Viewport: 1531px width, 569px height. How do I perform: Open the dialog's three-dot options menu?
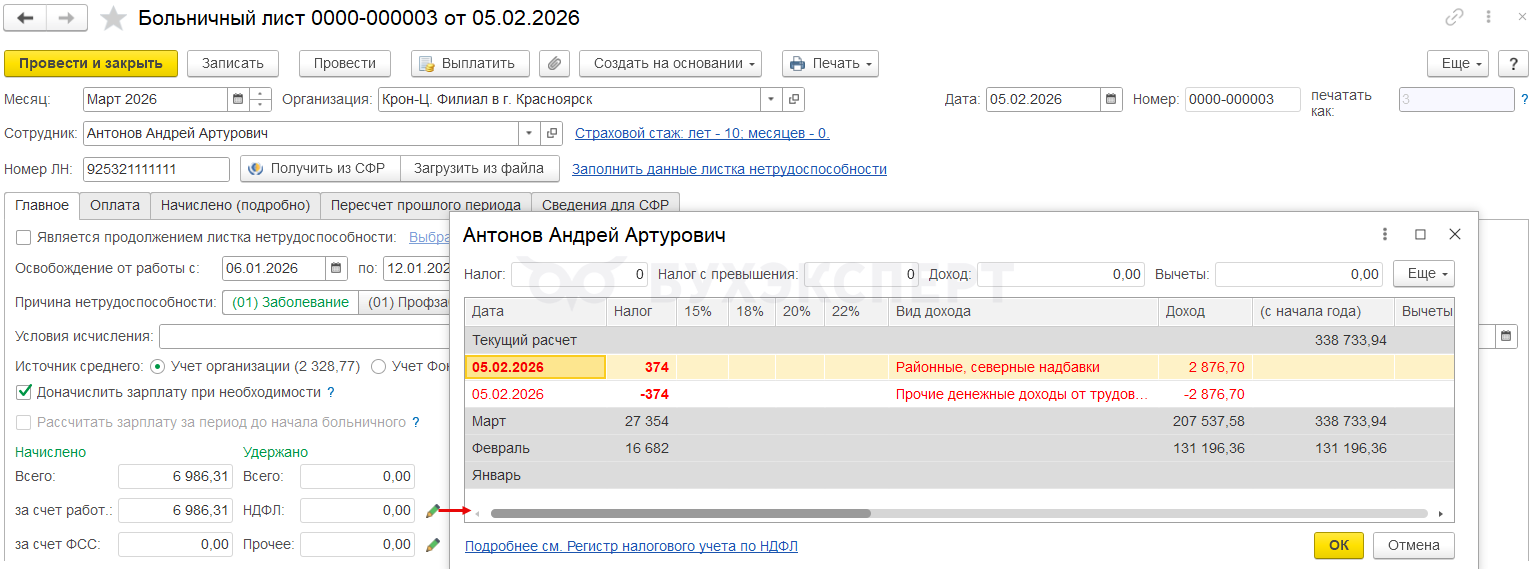pos(1385,234)
